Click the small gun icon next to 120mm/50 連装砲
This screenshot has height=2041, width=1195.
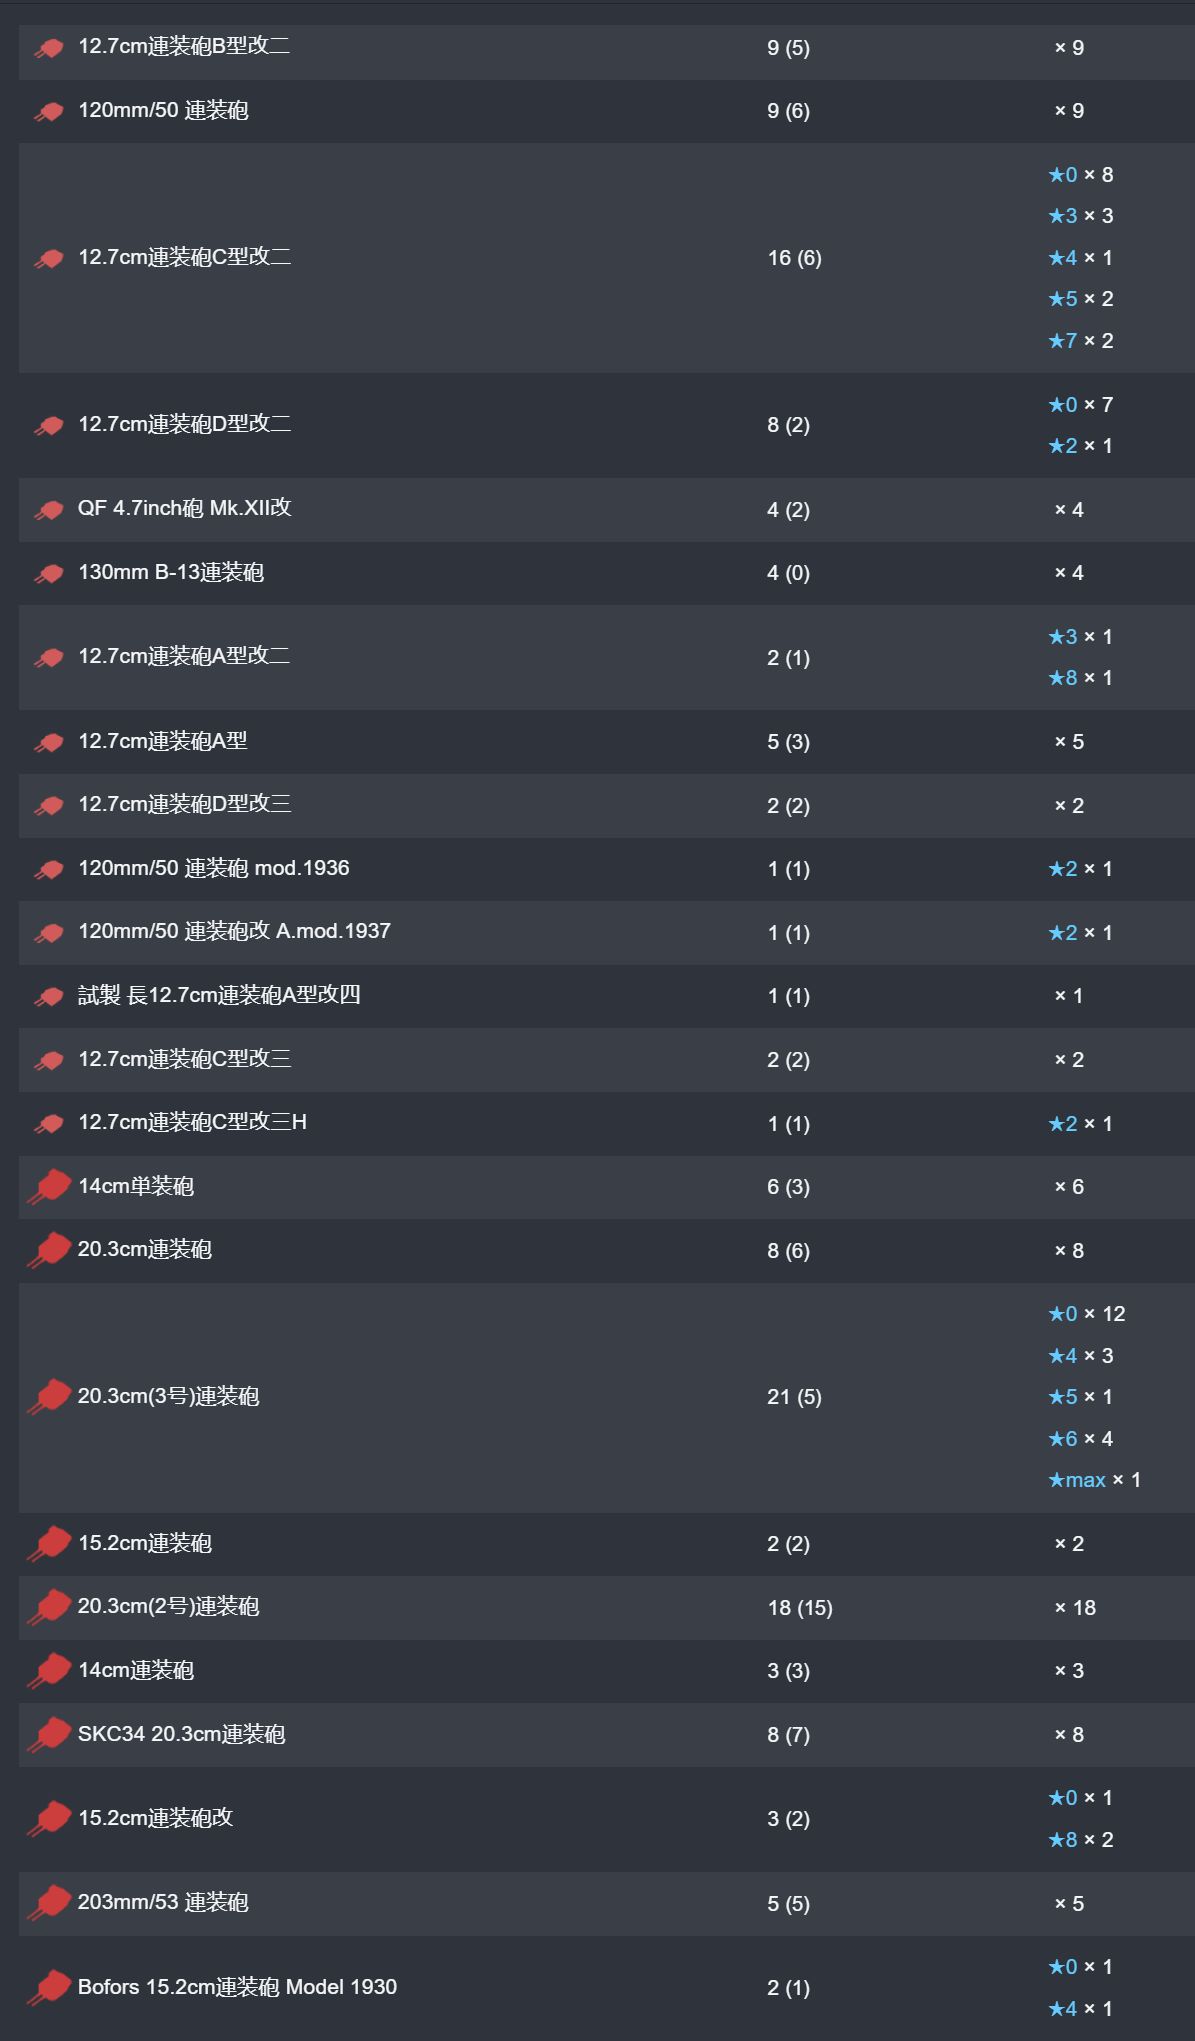coord(49,111)
